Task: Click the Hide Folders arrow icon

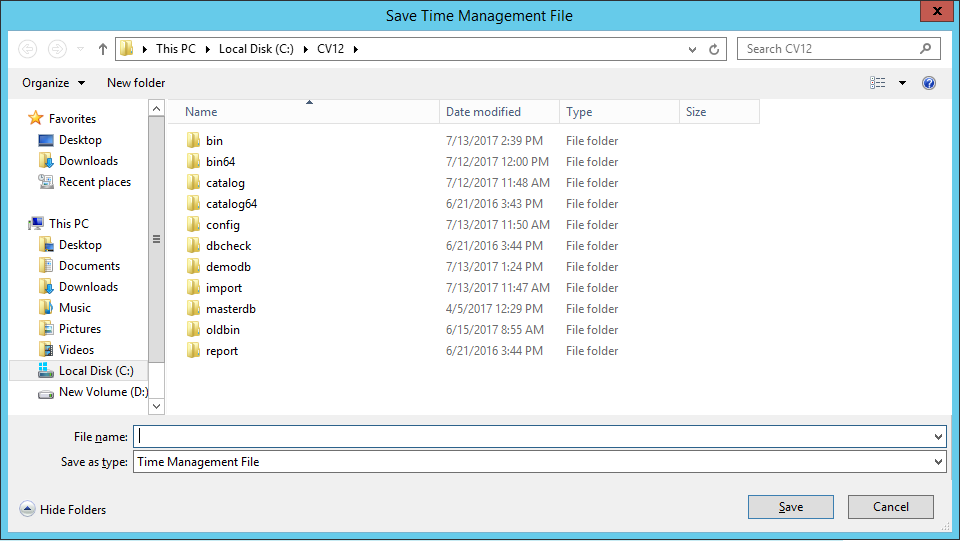Action: [27, 509]
